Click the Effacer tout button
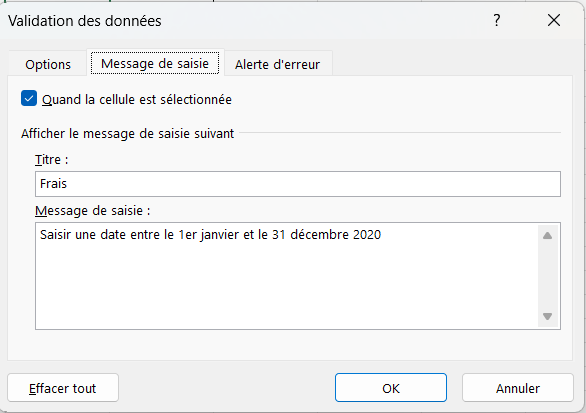This screenshot has height=413, width=586. [x=63, y=388]
